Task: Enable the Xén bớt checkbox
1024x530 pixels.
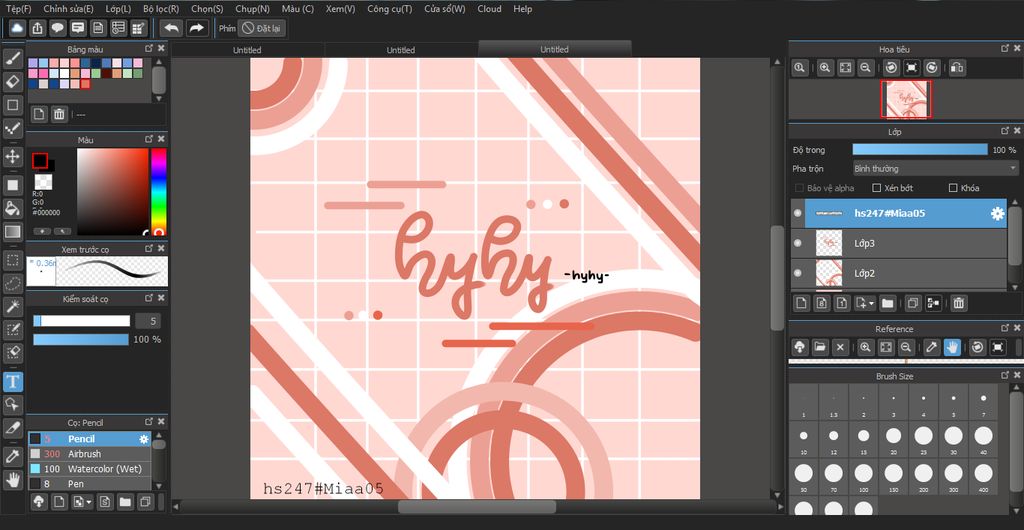Action: (877, 188)
